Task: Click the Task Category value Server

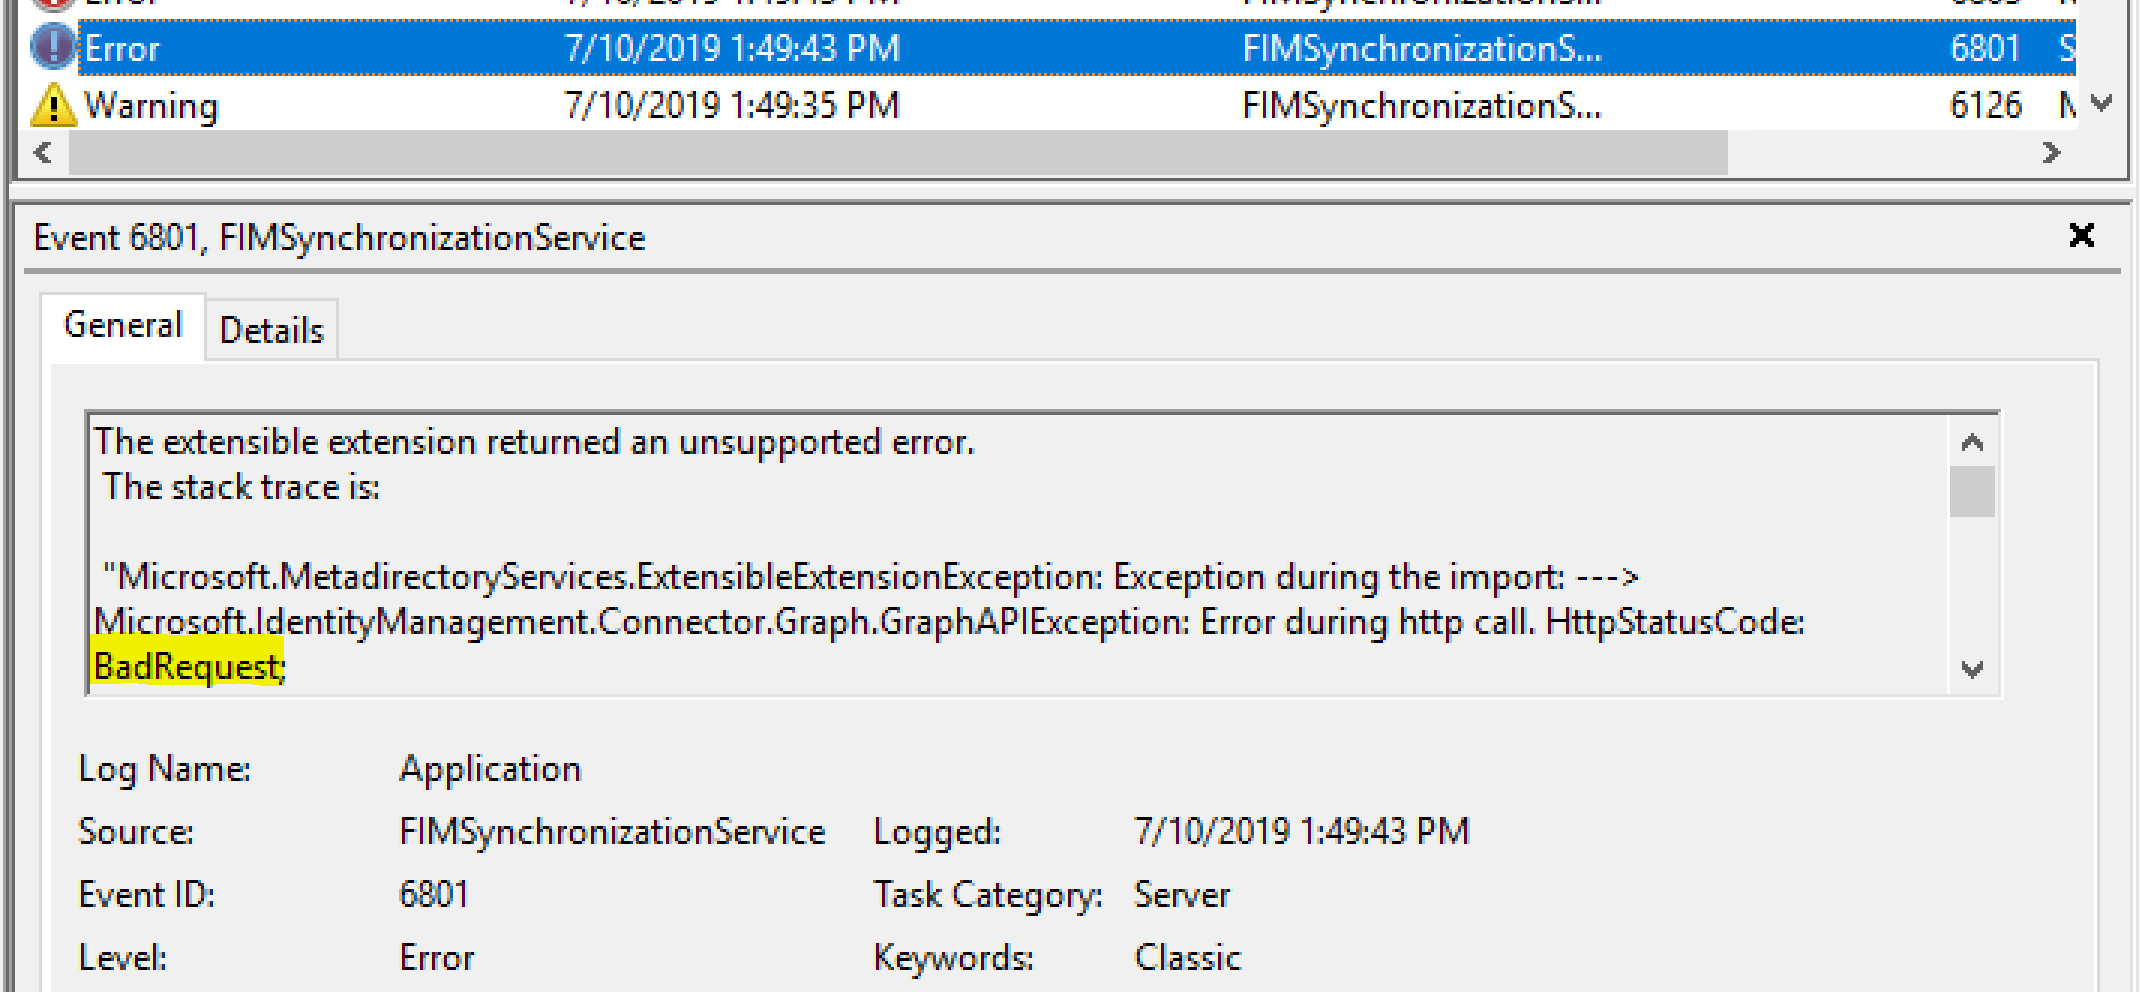Action: point(1181,895)
